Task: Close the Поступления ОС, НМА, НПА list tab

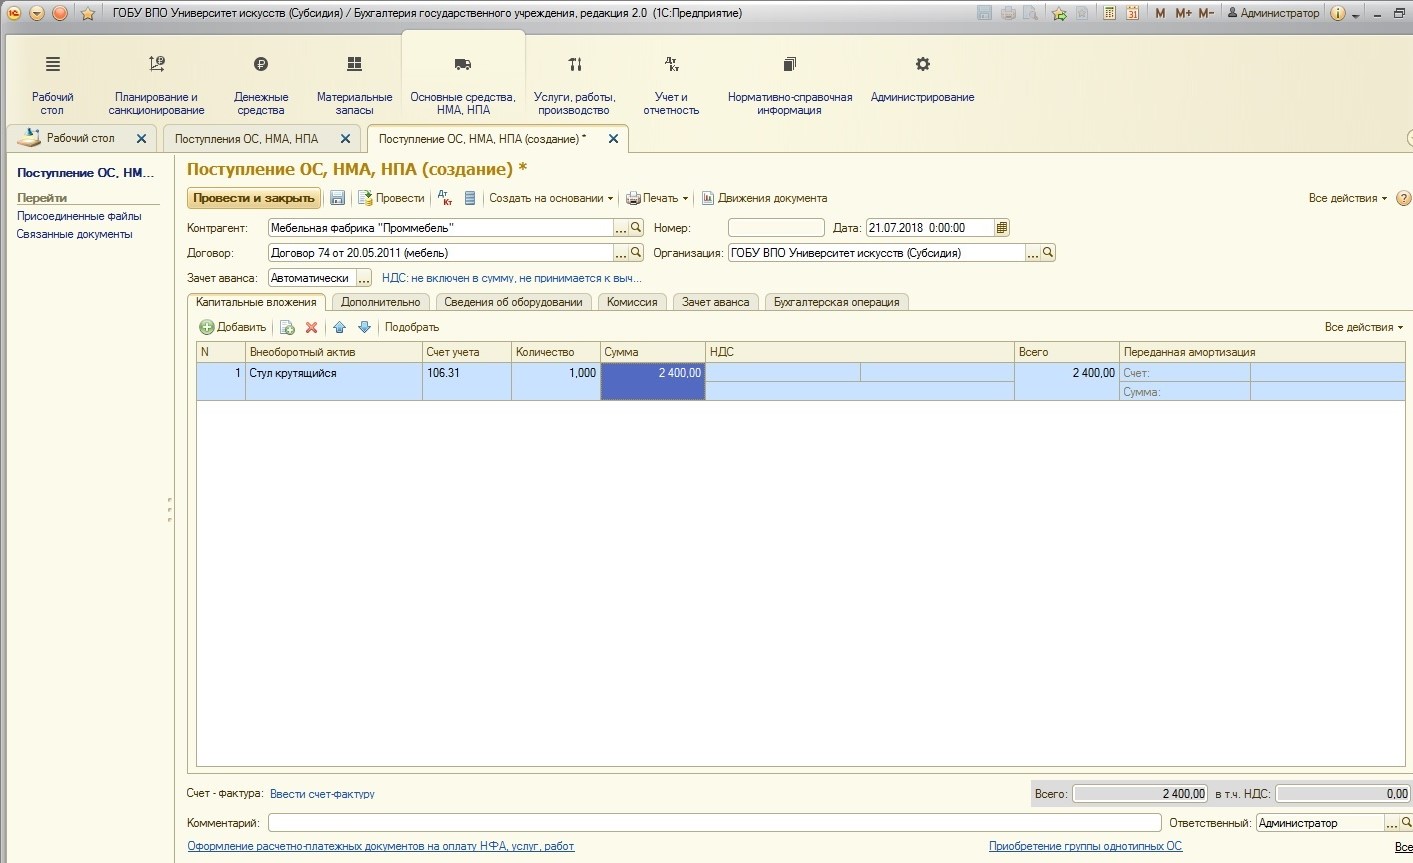Action: 345,139
